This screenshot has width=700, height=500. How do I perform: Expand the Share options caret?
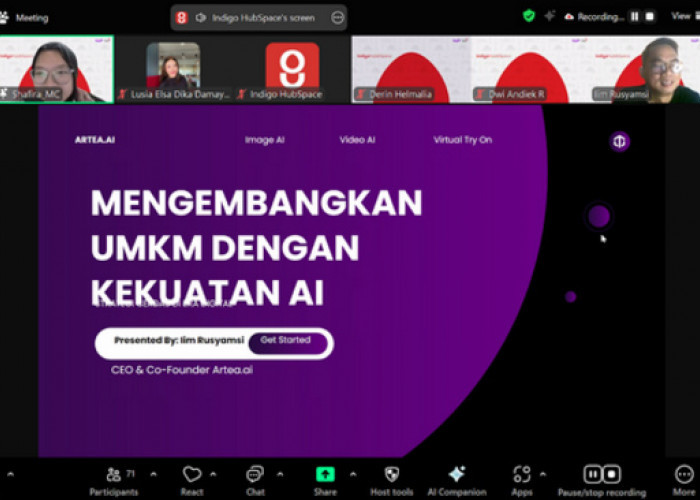(353, 474)
